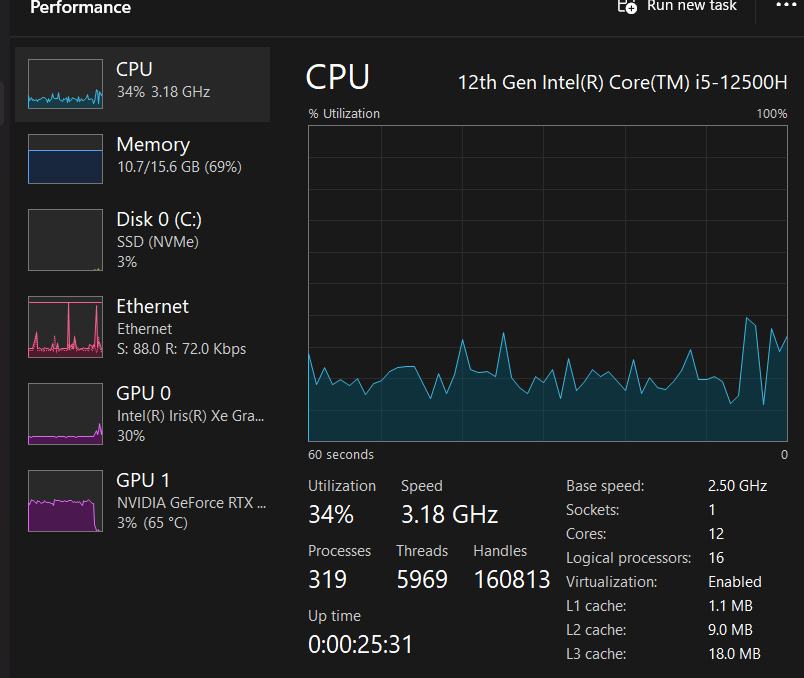Click the Run new task label
Screen dimensions: 804x678
(691, 6)
